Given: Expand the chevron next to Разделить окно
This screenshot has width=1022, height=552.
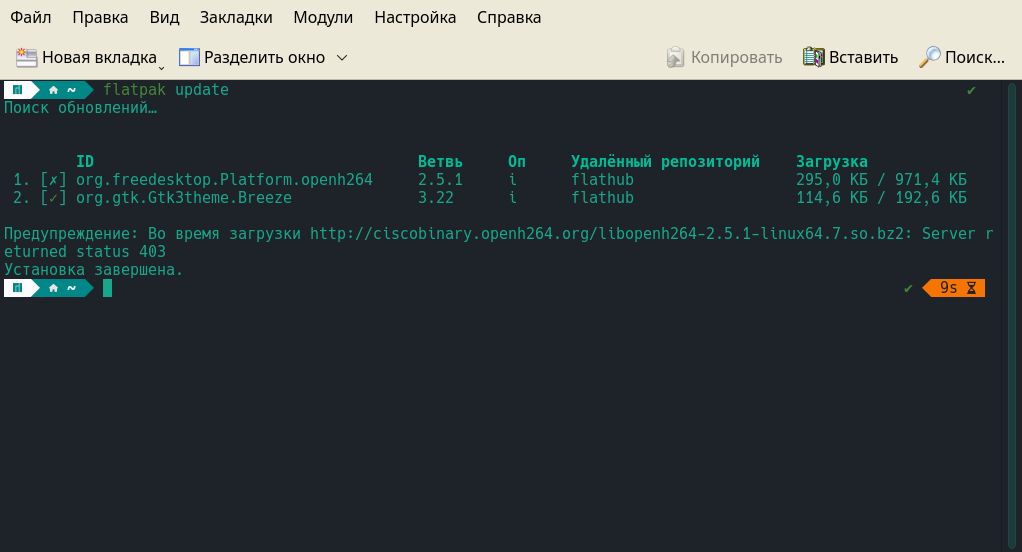Looking at the screenshot, I should pos(342,57).
